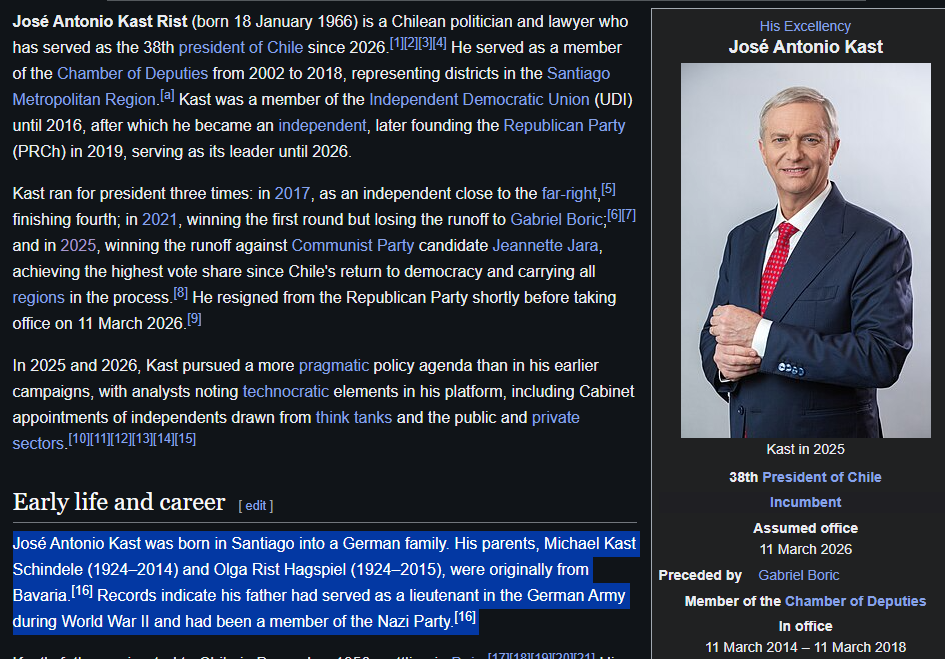
Task: Open the 2025 election link
Action: point(78,245)
